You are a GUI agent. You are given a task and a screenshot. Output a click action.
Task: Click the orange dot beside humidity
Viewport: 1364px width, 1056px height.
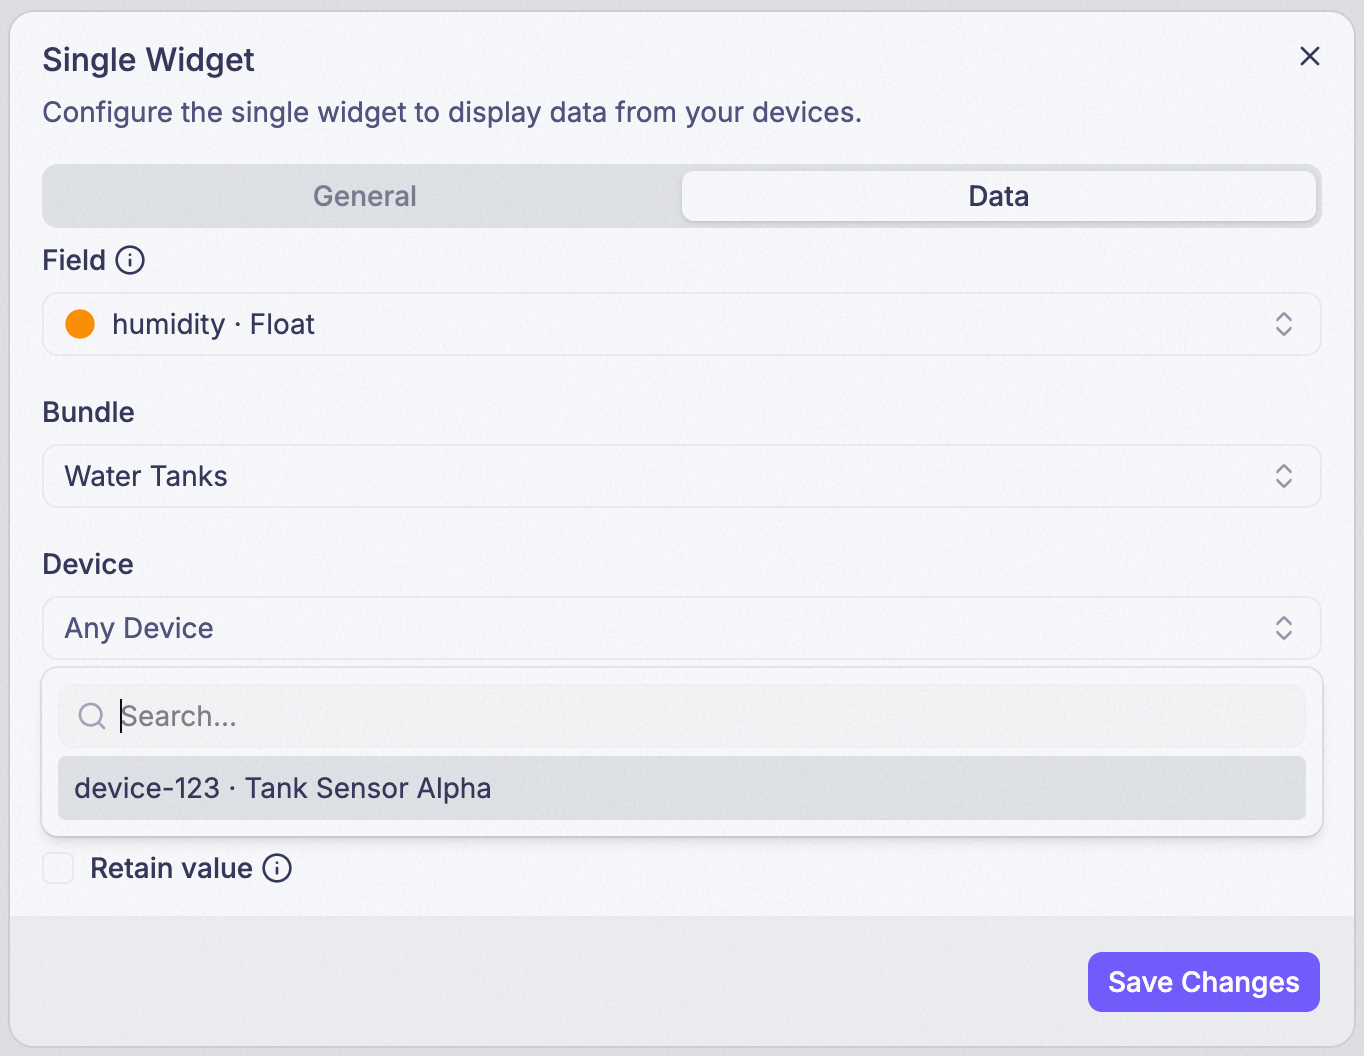[80, 324]
